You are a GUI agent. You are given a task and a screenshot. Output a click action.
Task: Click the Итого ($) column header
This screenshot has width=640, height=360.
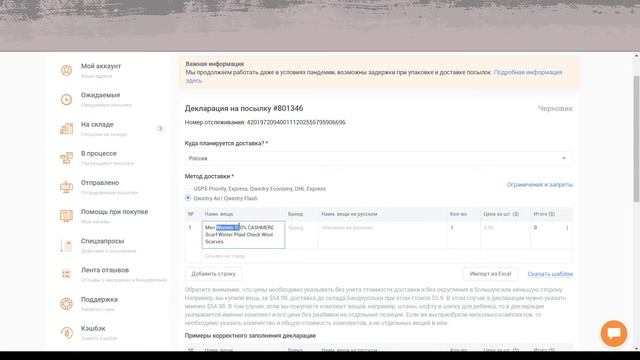[x=544, y=214]
